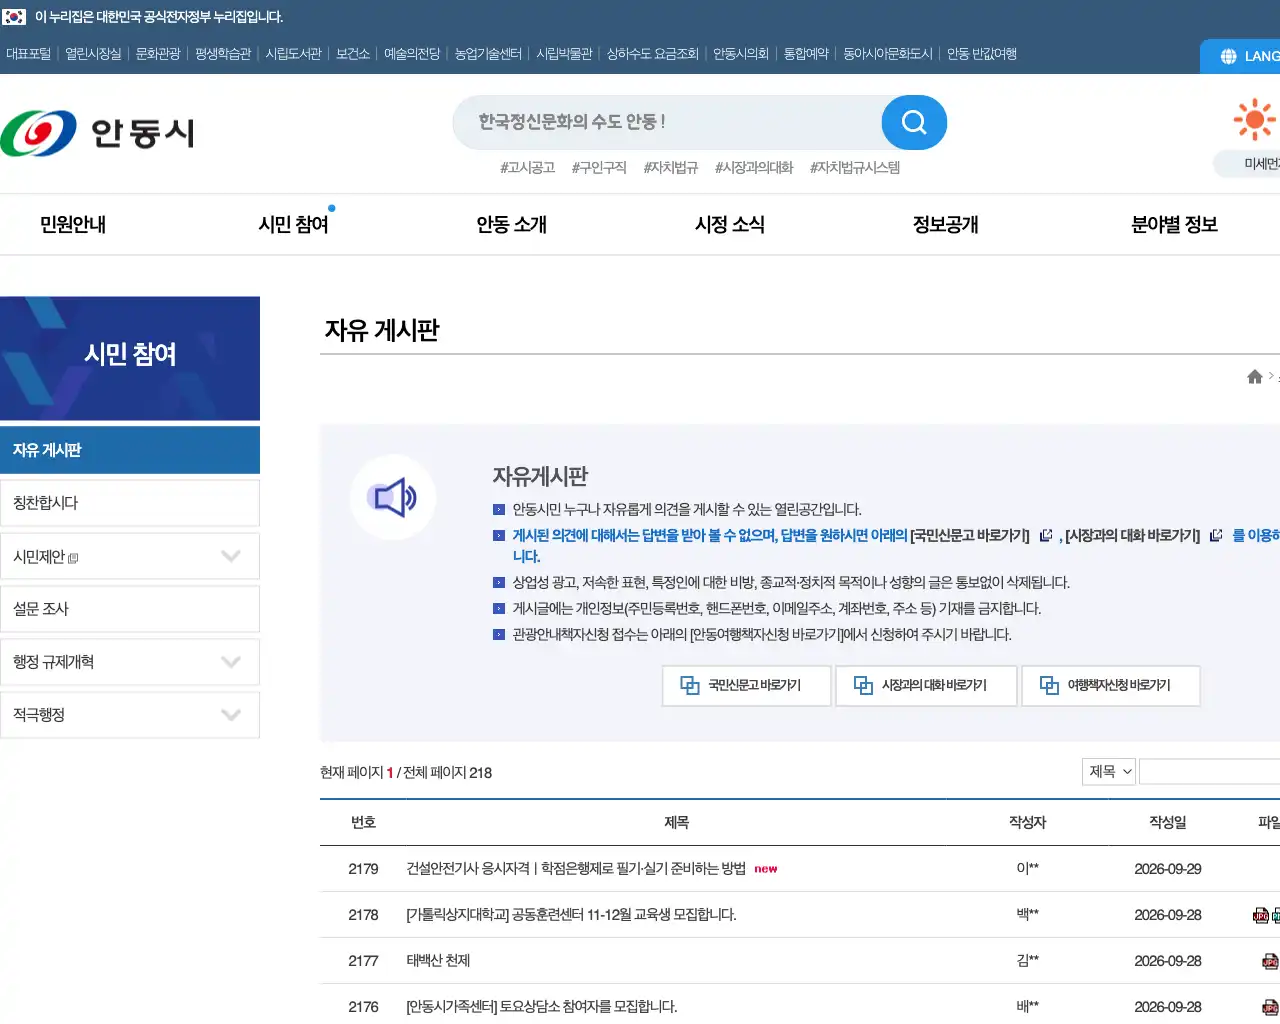
Task: Expand the 적극행정 sidebar submenu
Action: (x=231, y=715)
